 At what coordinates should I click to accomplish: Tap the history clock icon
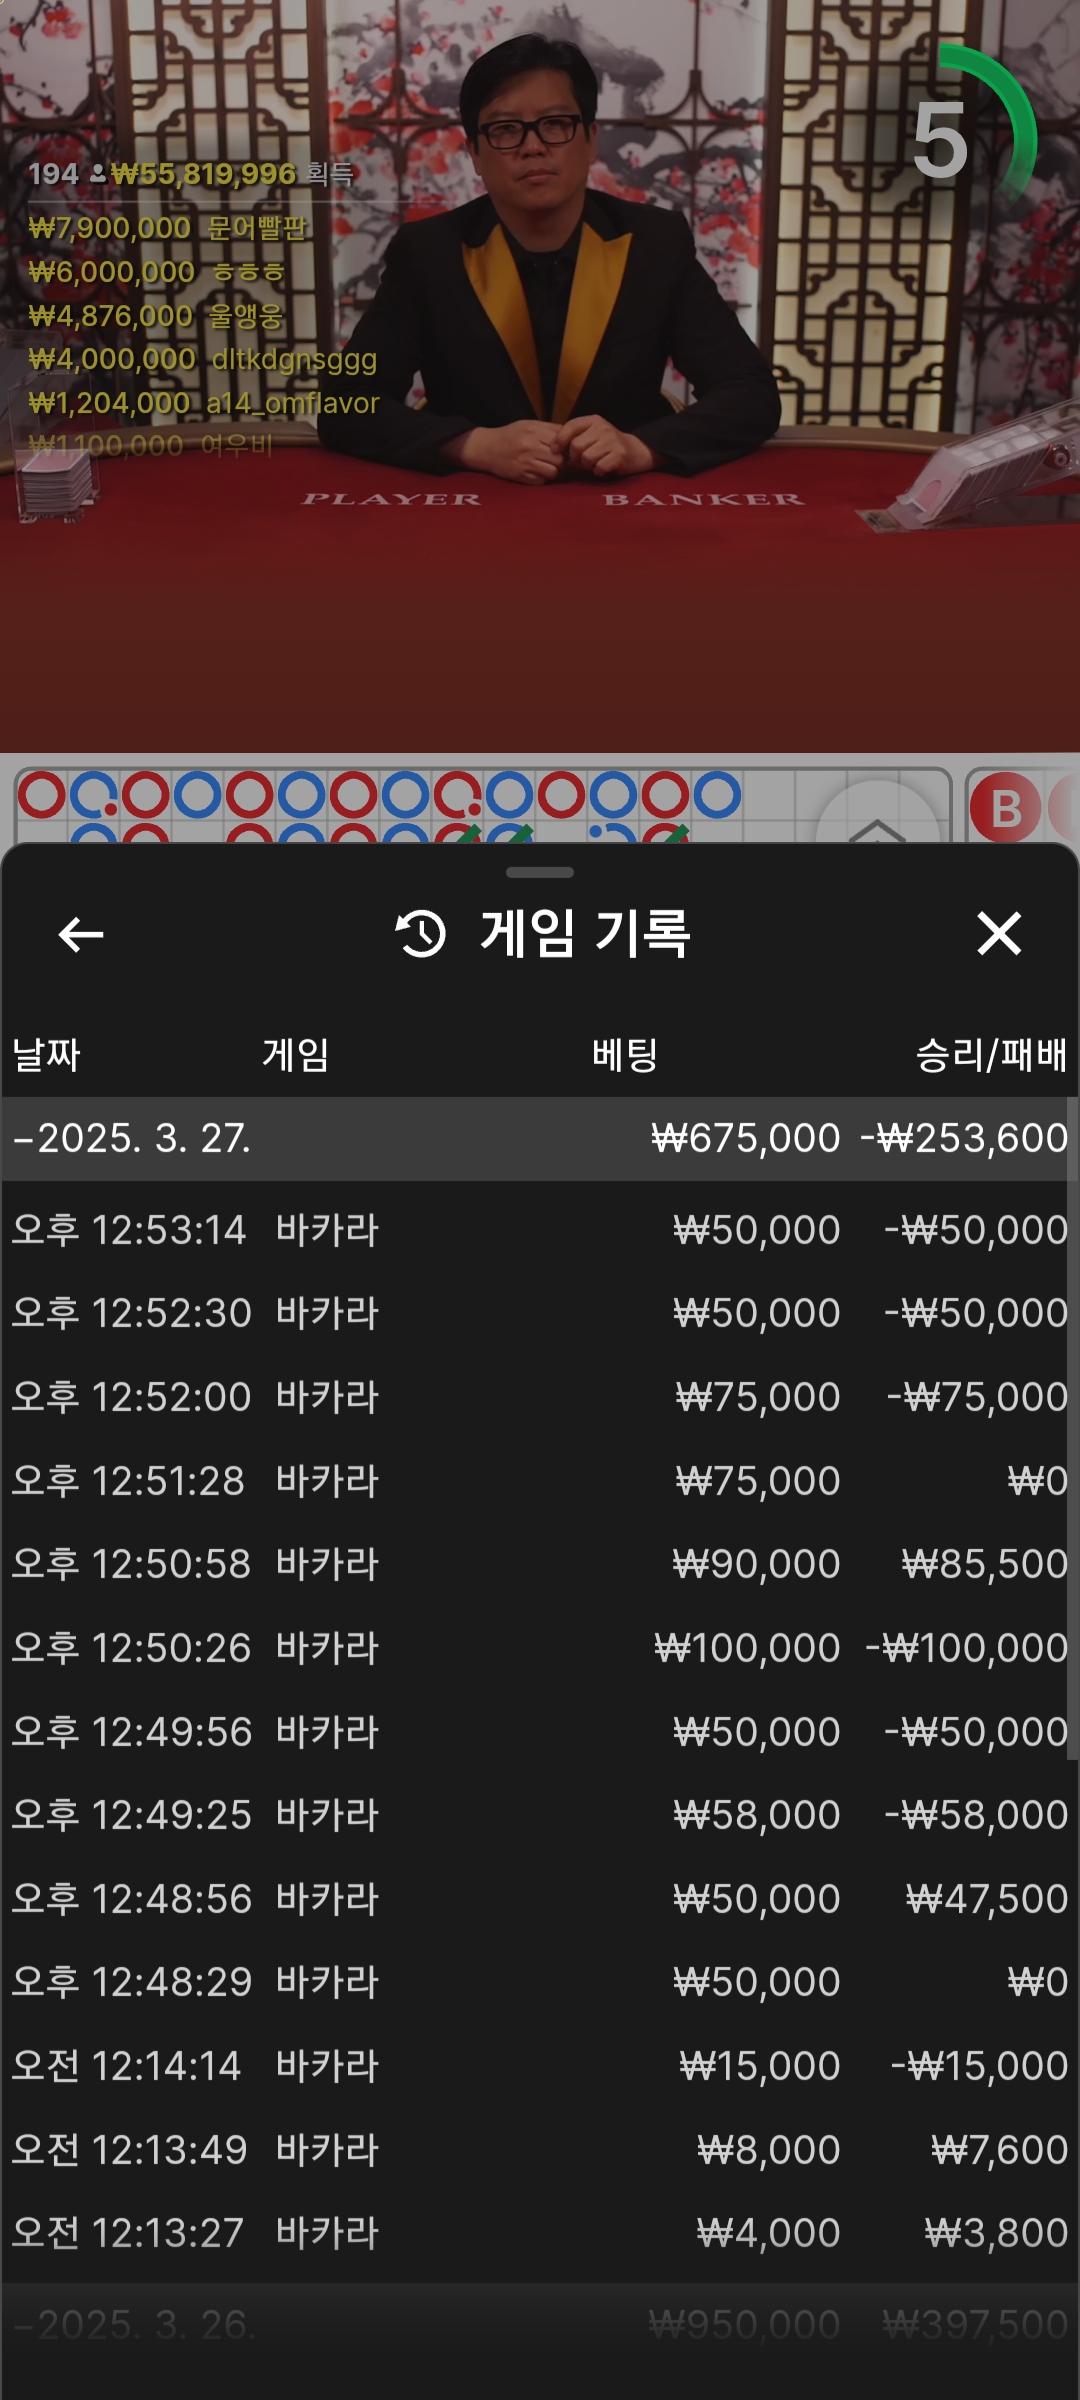tap(421, 934)
